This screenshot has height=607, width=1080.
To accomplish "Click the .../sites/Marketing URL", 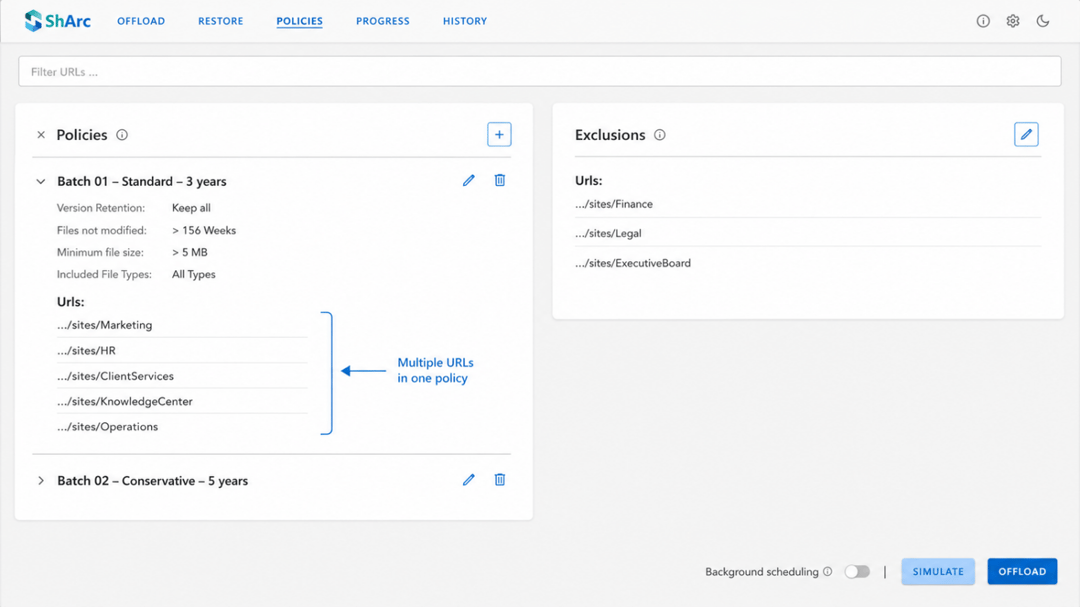I will pos(105,325).
